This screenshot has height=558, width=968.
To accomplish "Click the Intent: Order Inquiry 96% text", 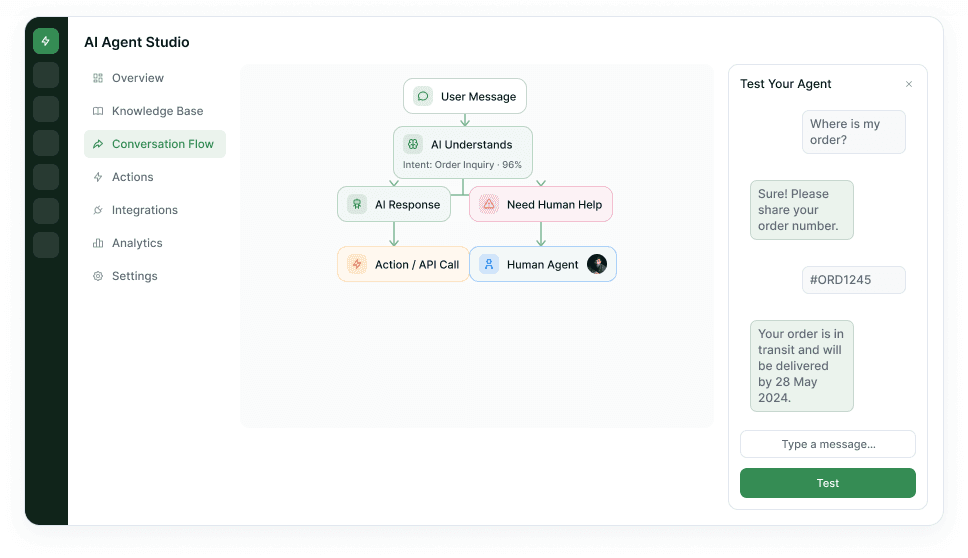I will [x=462, y=165].
